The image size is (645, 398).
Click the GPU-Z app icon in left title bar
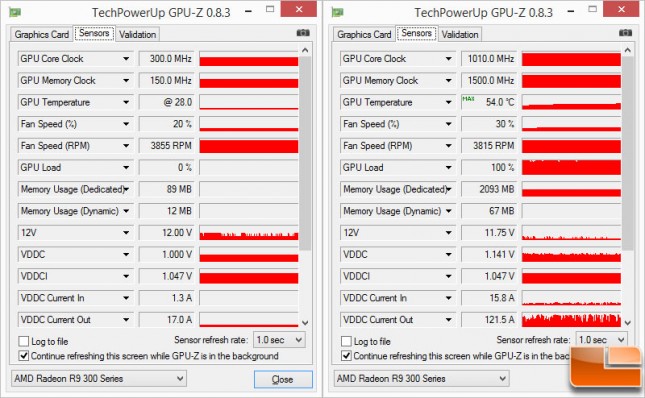(x=15, y=12)
